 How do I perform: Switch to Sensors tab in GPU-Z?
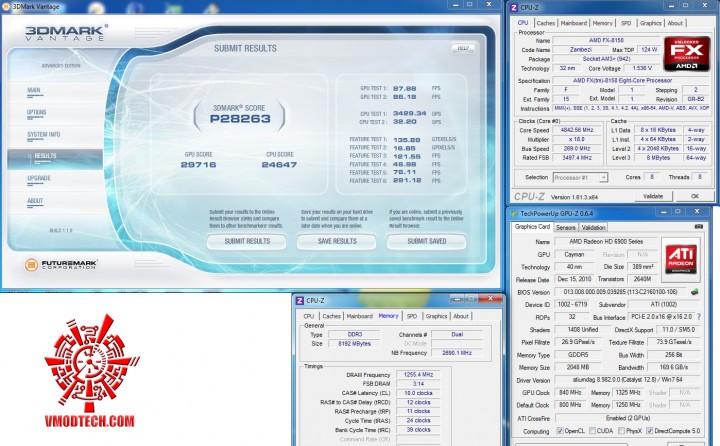point(565,227)
